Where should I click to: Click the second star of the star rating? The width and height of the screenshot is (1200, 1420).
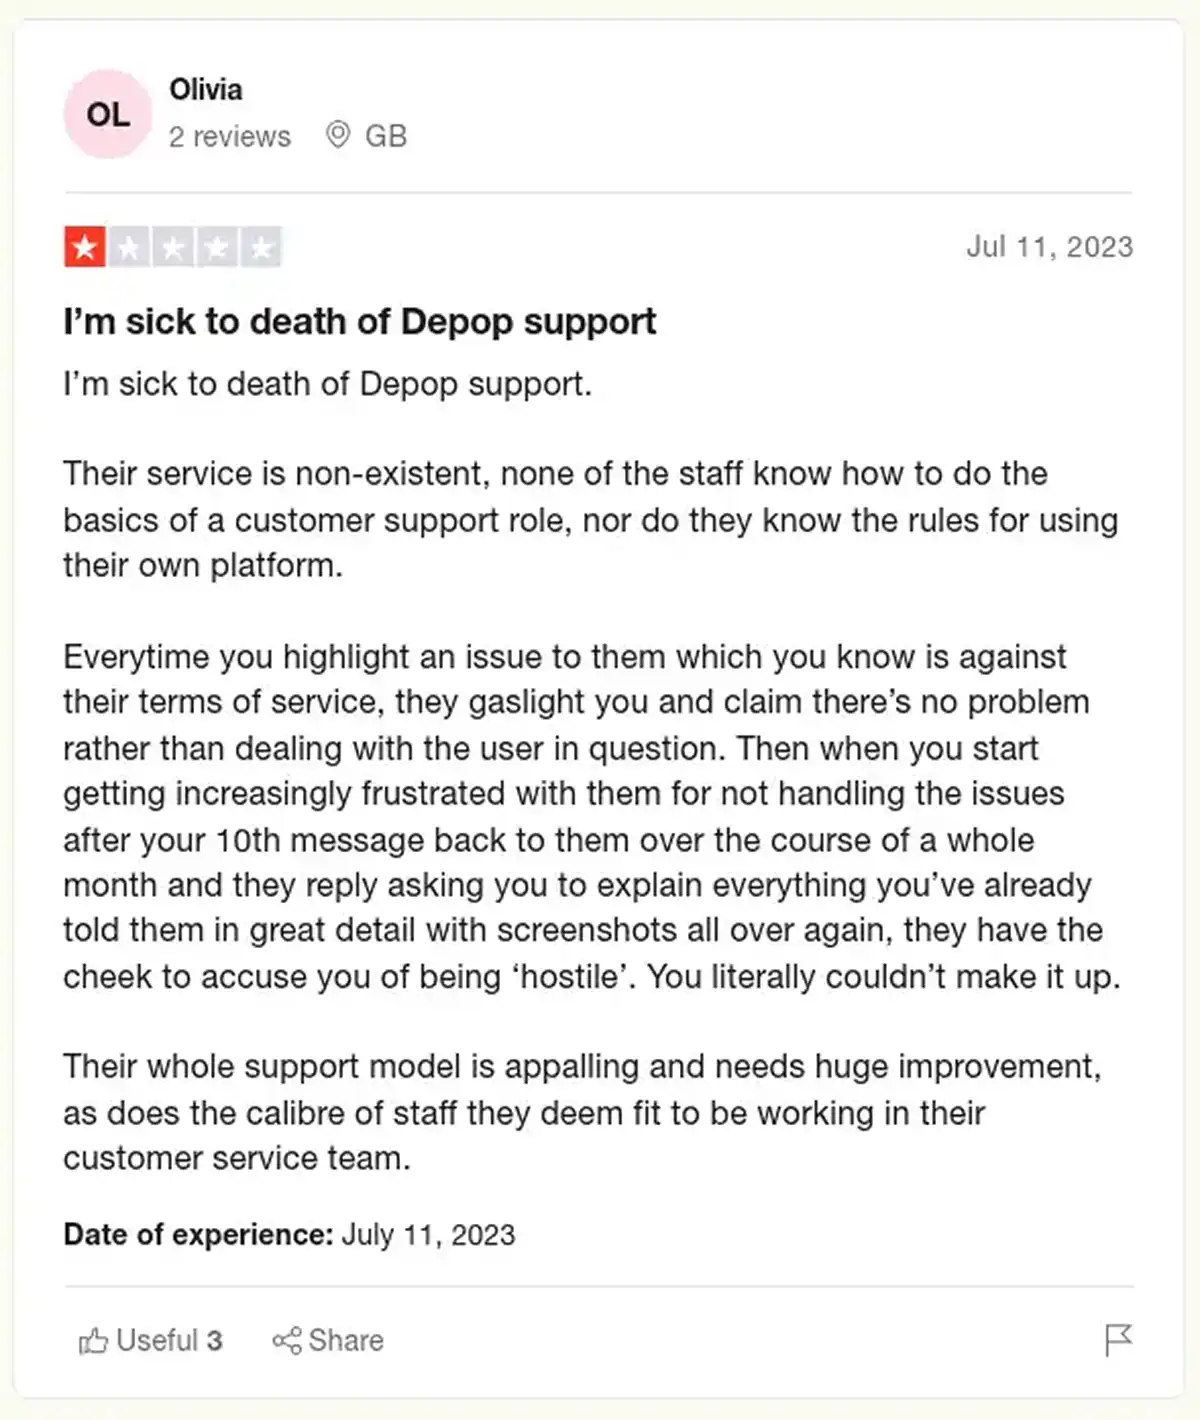coord(129,246)
